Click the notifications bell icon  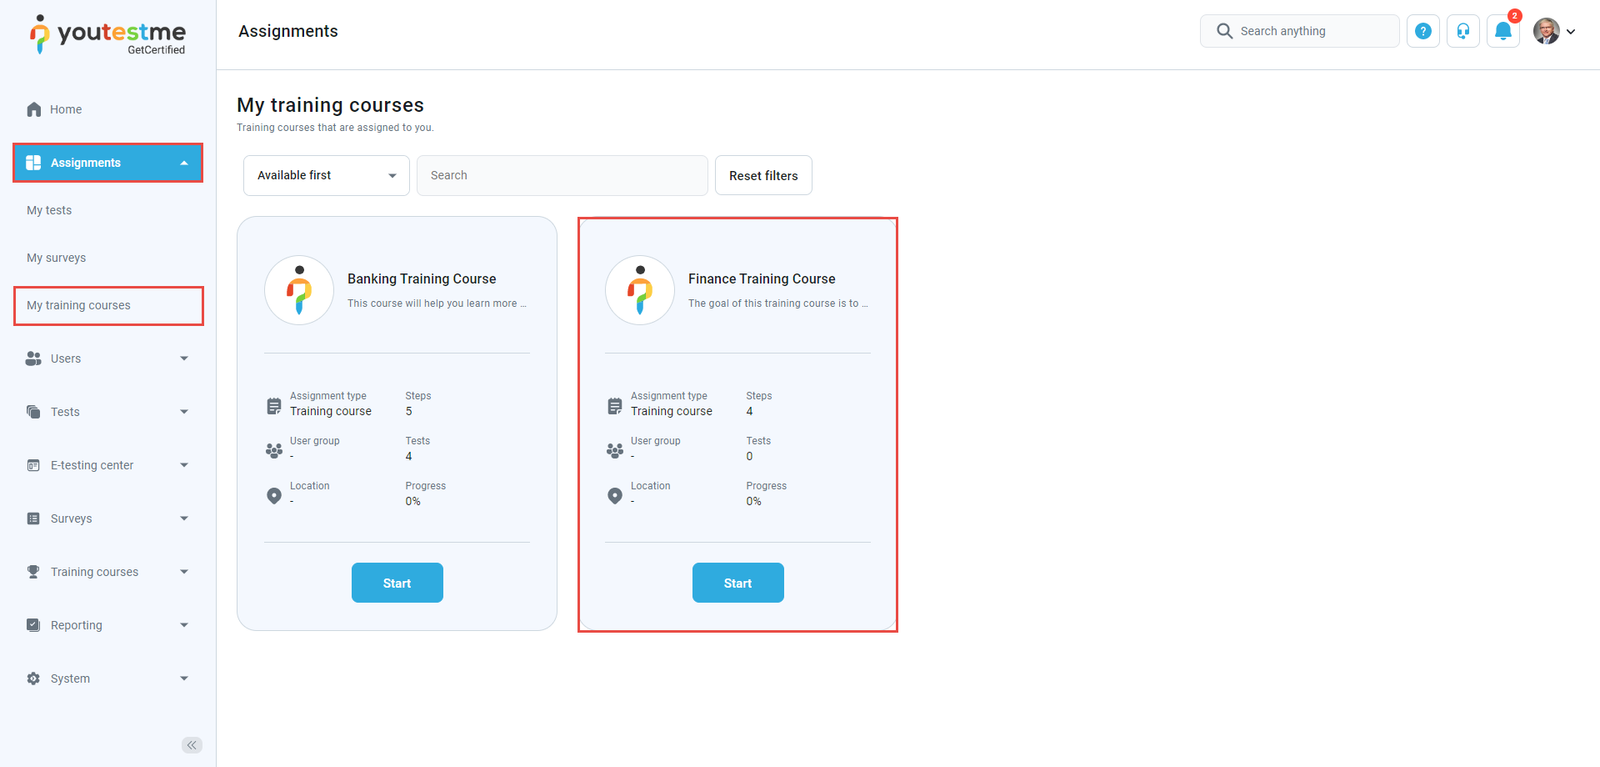coord(1502,31)
